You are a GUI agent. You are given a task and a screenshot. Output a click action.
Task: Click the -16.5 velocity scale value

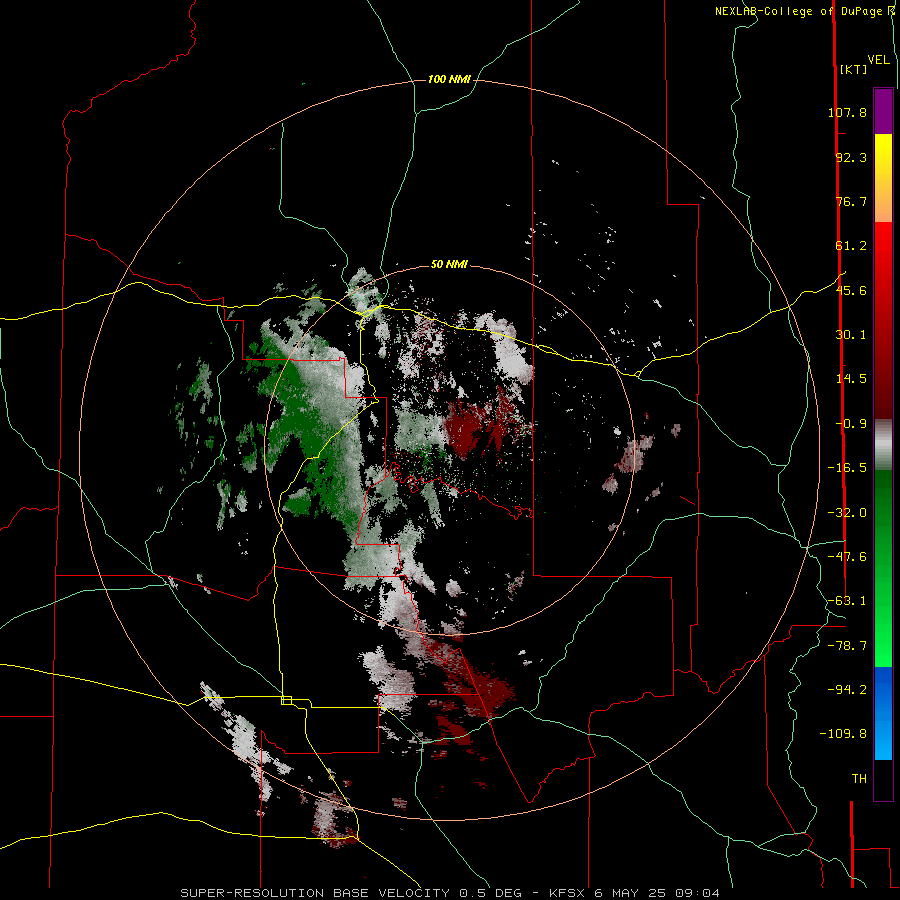click(x=847, y=468)
